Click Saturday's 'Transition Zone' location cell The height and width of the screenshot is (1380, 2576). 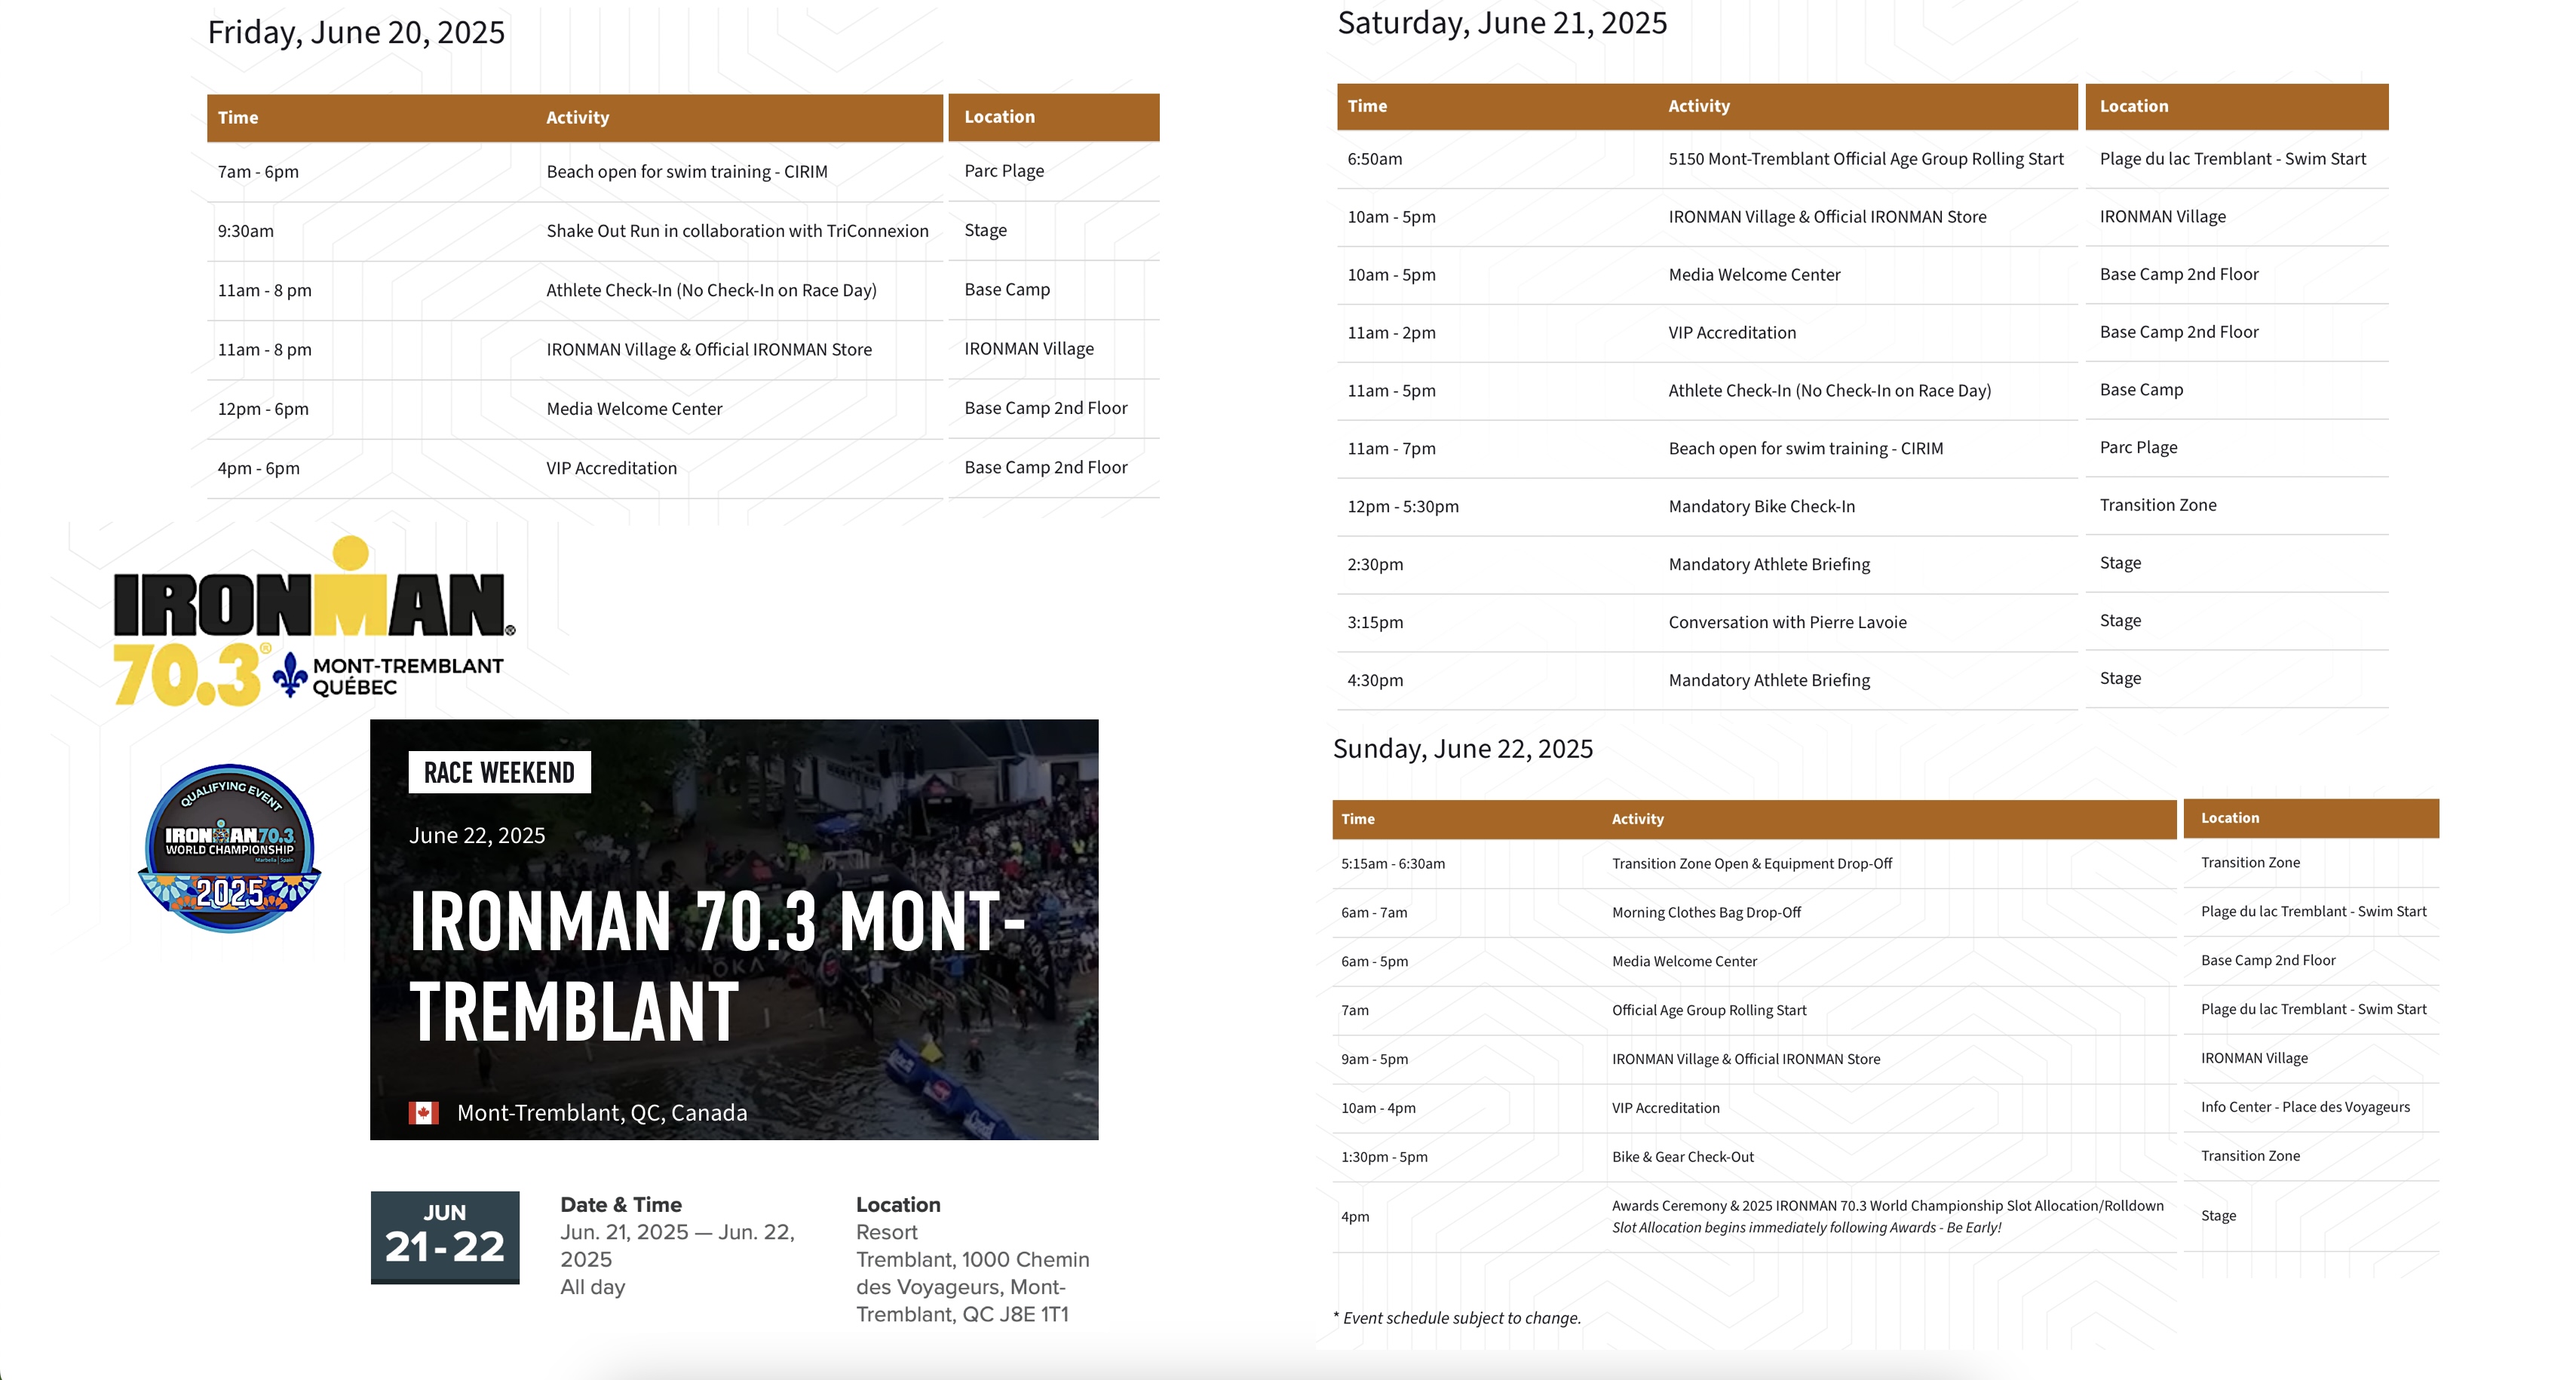[x=2158, y=505]
